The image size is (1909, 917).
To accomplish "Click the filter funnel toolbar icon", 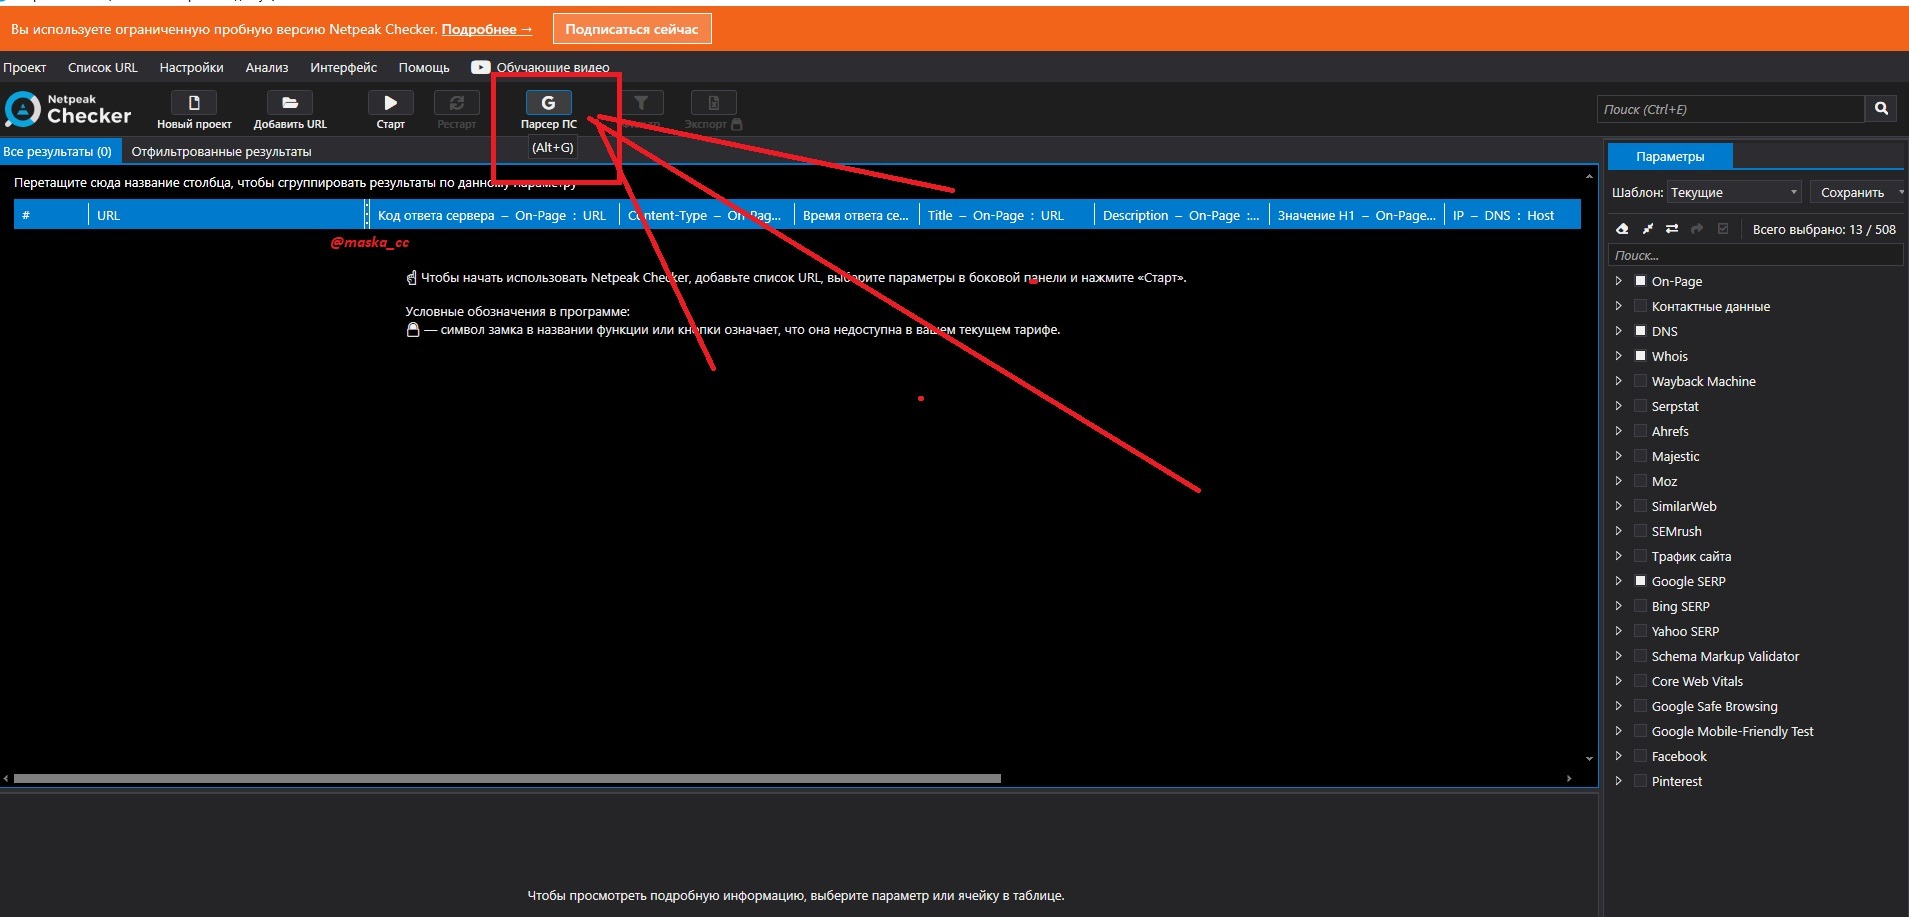I will pos(641,103).
